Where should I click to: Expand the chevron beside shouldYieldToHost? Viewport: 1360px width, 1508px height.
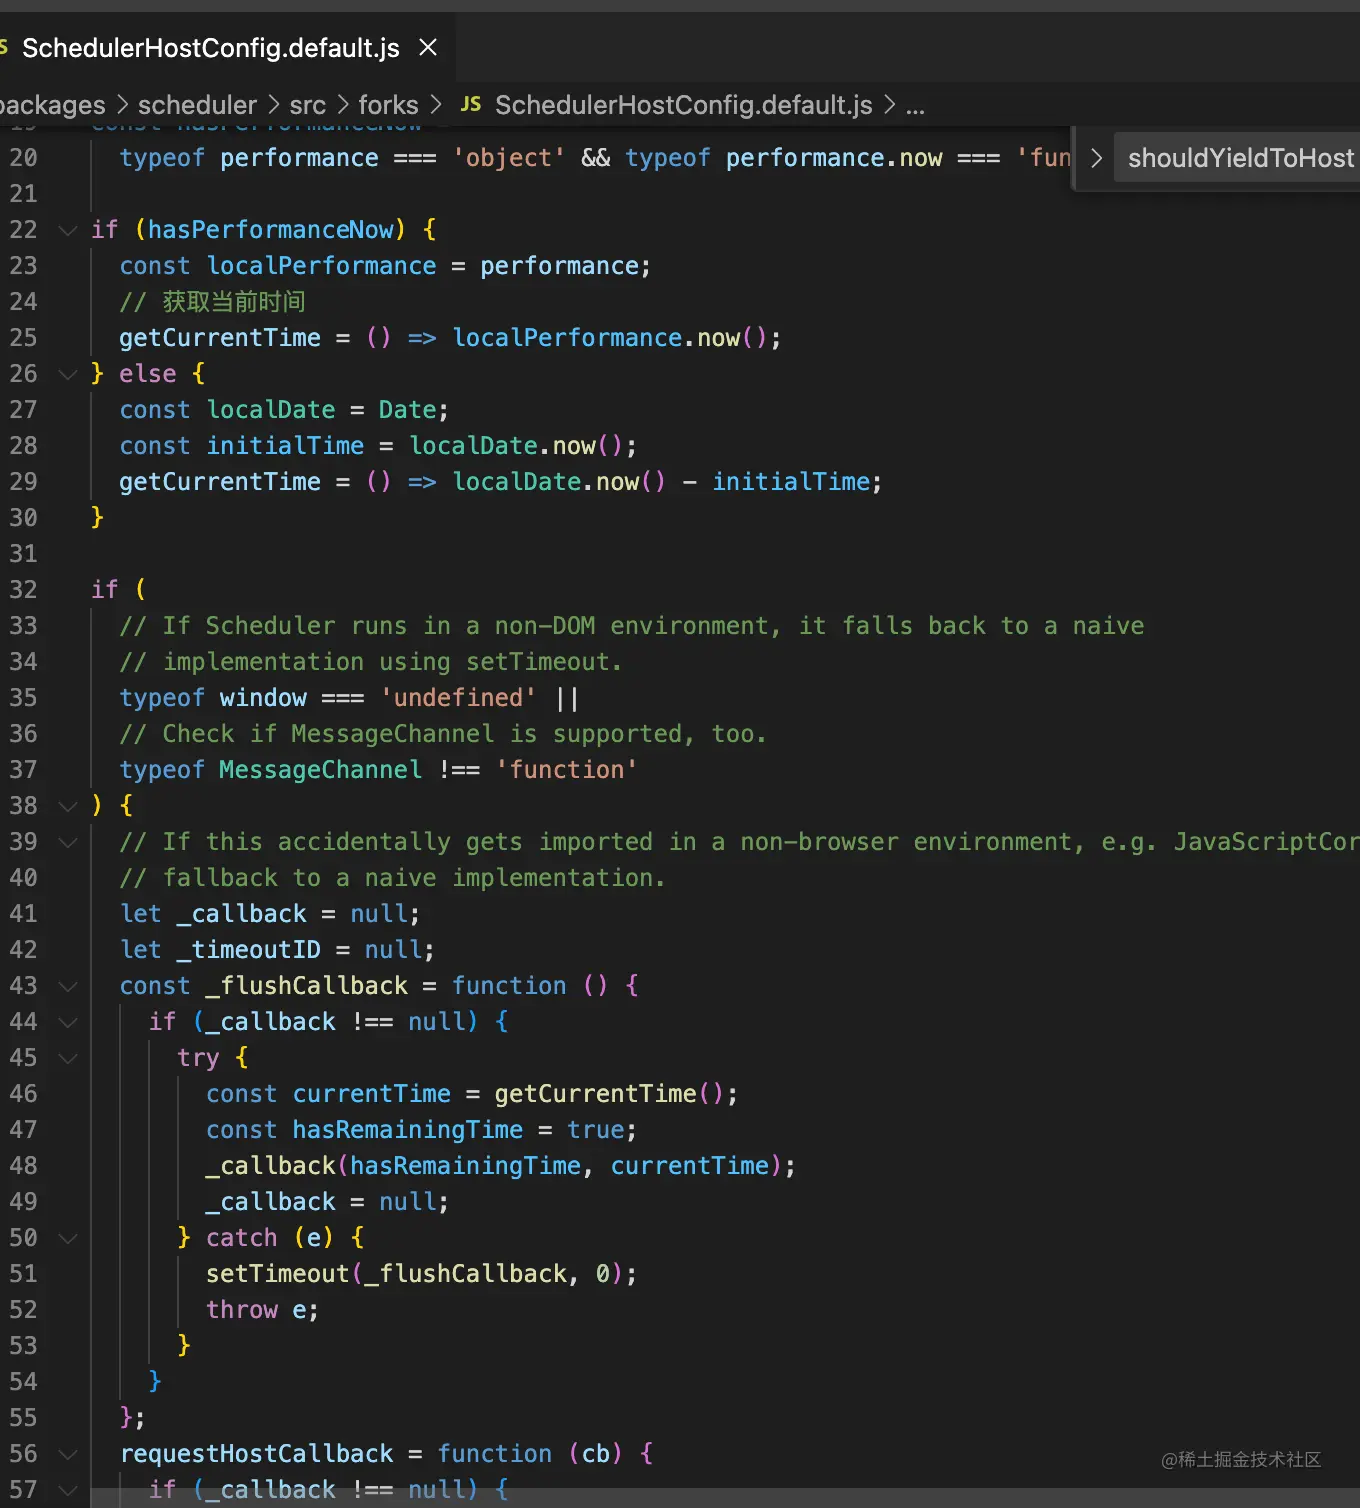tap(1096, 158)
